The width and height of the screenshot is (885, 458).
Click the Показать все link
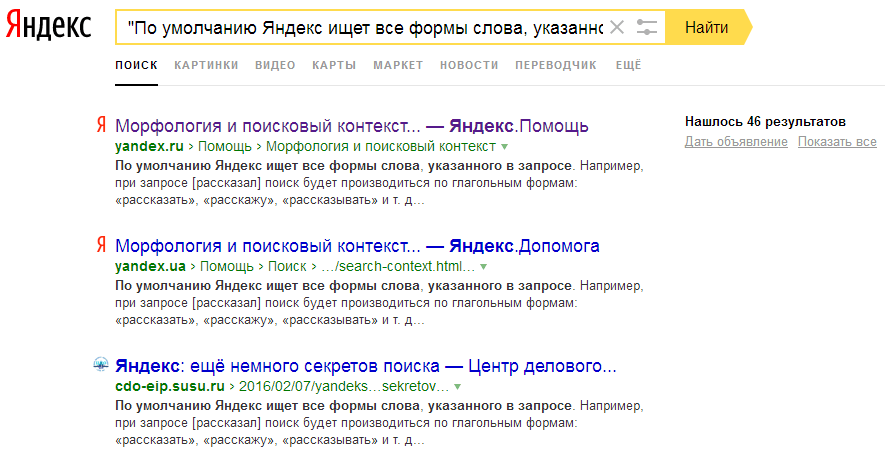pyautogui.click(x=837, y=142)
